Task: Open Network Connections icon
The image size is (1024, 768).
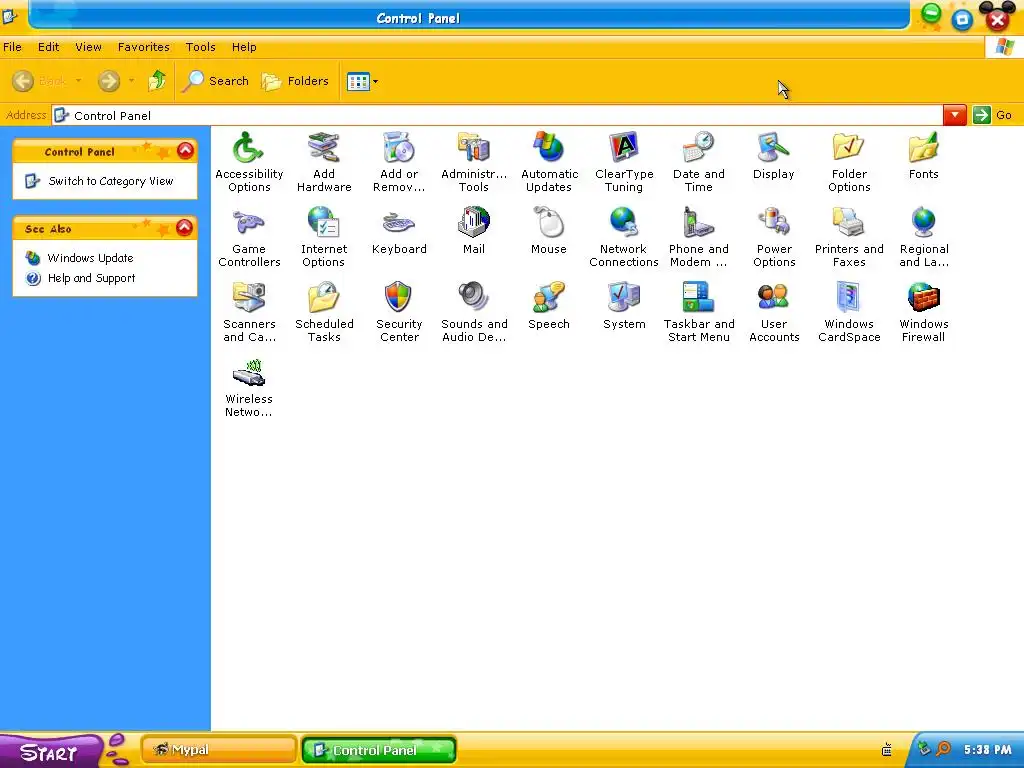Action: coord(624,237)
